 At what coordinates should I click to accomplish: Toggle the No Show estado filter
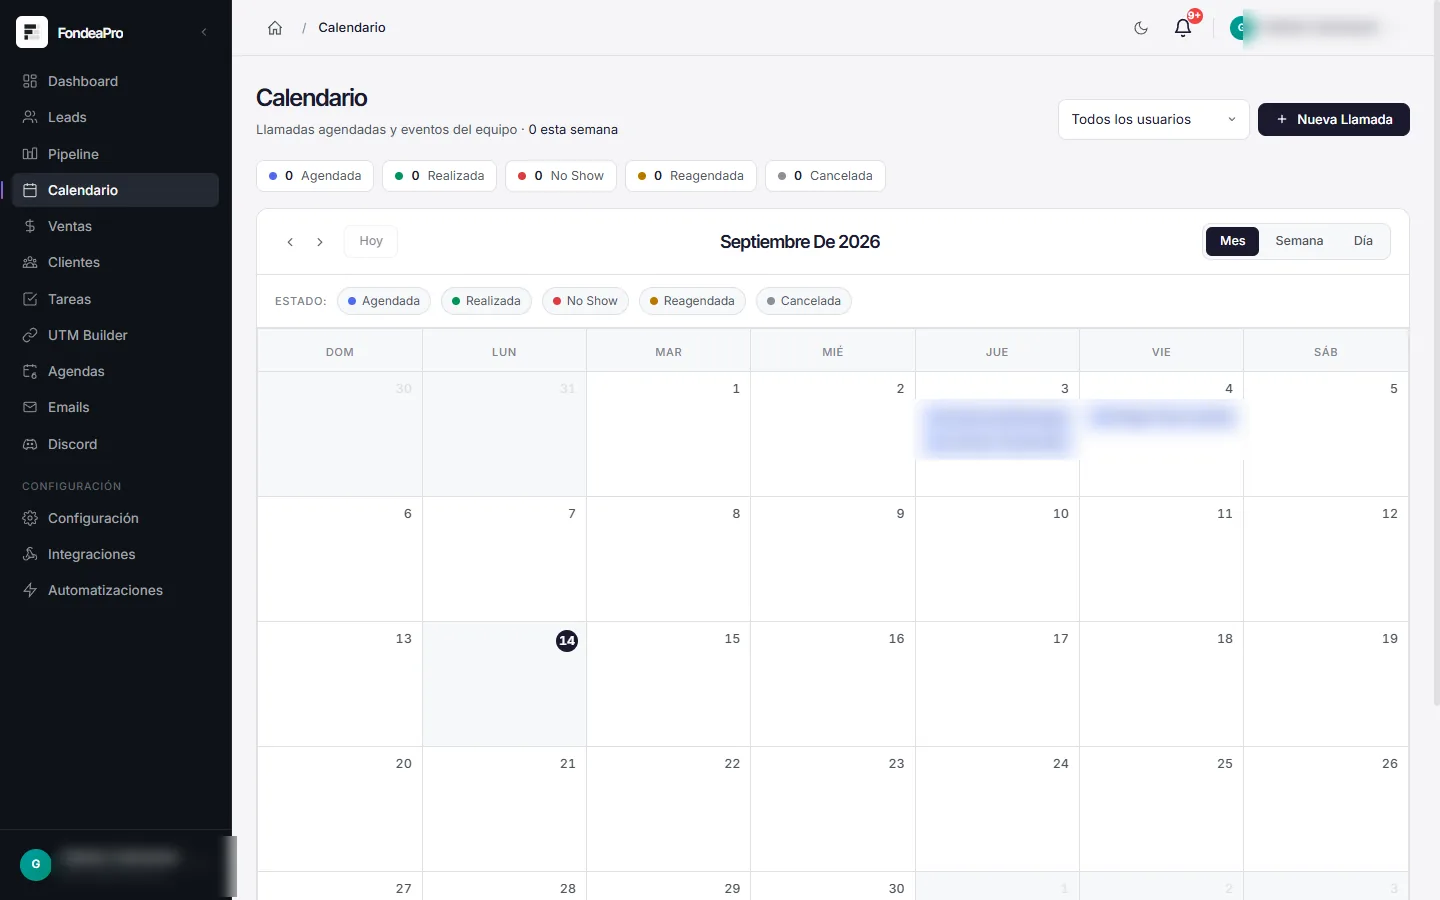coord(585,301)
